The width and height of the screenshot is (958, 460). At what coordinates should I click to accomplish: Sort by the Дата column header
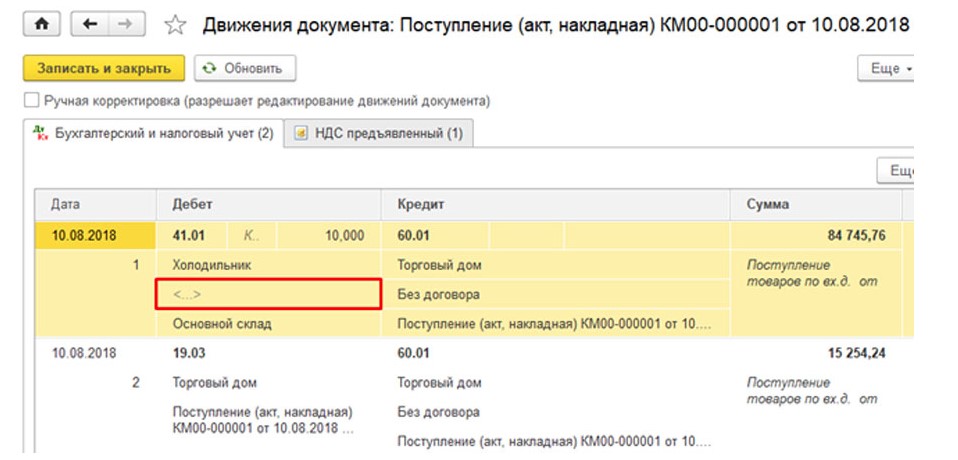pyautogui.click(x=66, y=204)
